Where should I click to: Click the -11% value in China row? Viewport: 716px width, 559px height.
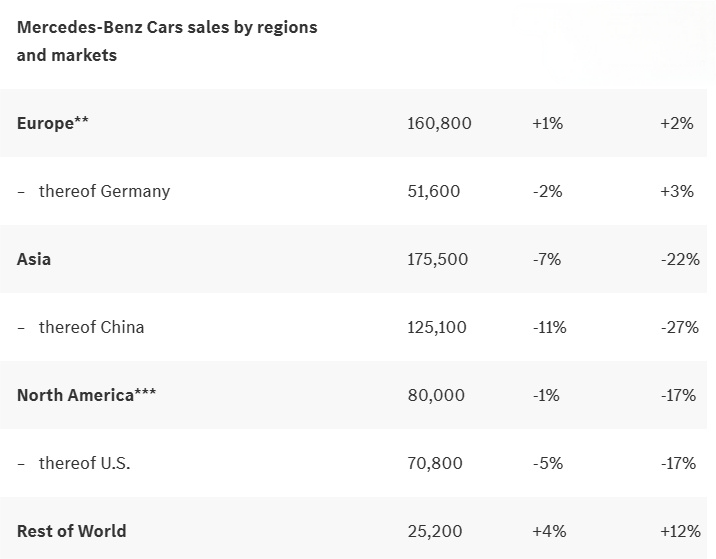click(549, 327)
